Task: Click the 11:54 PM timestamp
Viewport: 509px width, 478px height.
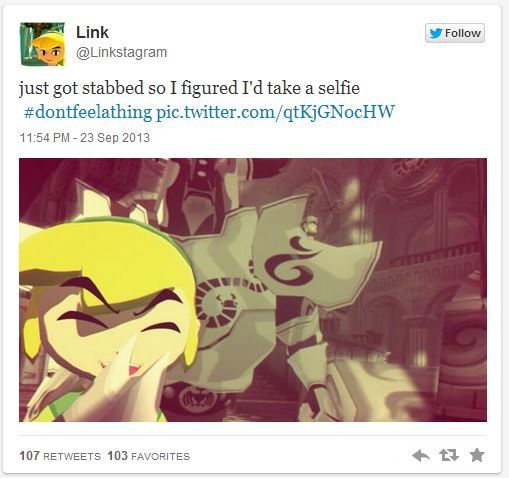Action: coord(45,138)
